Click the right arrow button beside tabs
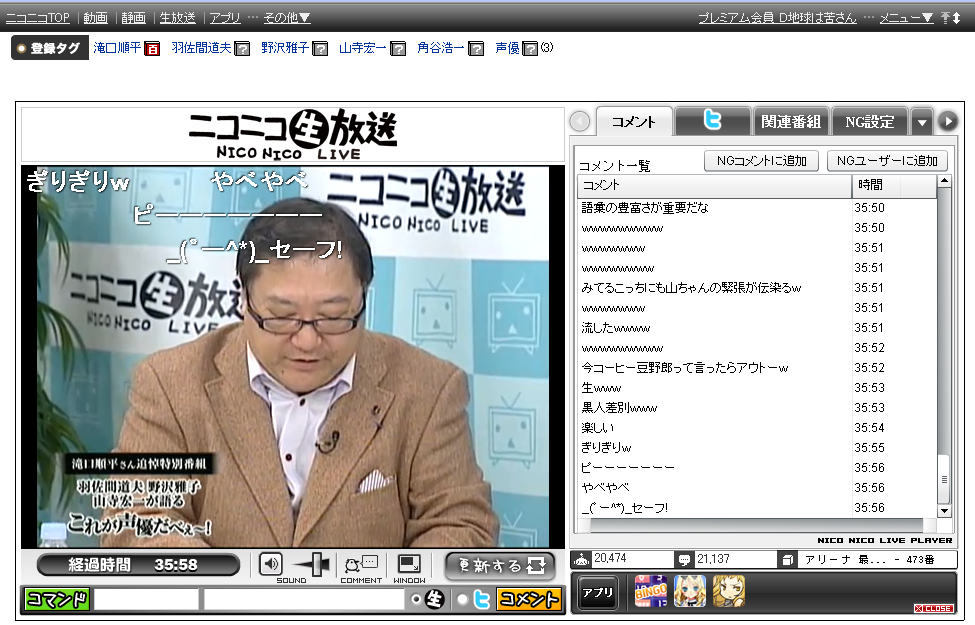Viewport: 975px width, 625px height. tap(946, 121)
